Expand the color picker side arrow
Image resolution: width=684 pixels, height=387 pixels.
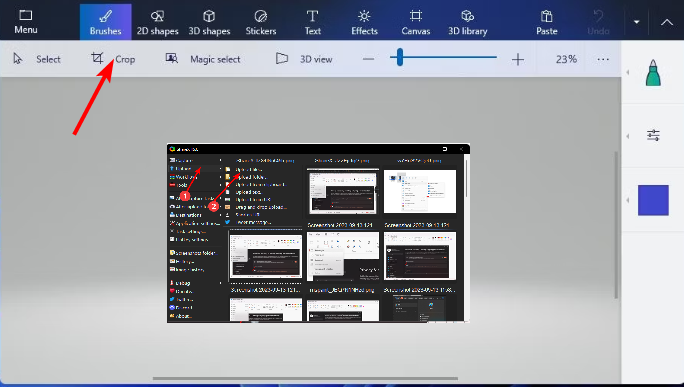click(x=628, y=200)
